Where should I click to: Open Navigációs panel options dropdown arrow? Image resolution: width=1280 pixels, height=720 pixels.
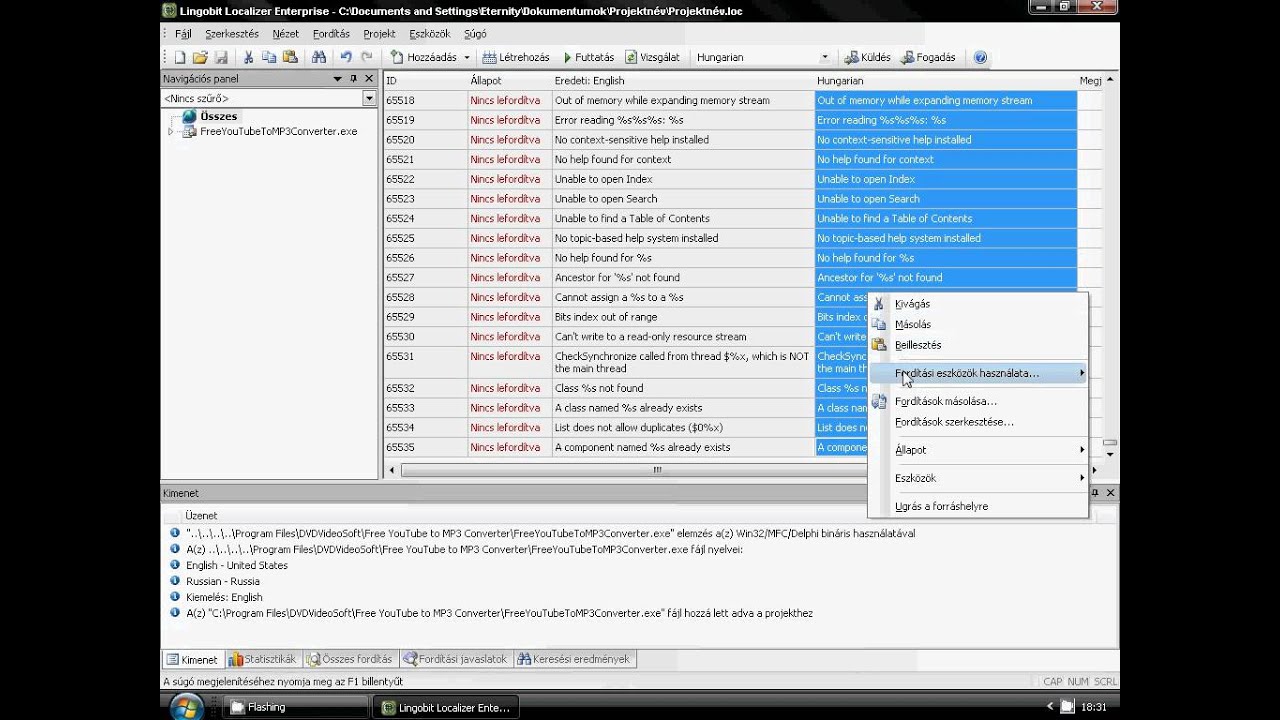(x=338, y=79)
